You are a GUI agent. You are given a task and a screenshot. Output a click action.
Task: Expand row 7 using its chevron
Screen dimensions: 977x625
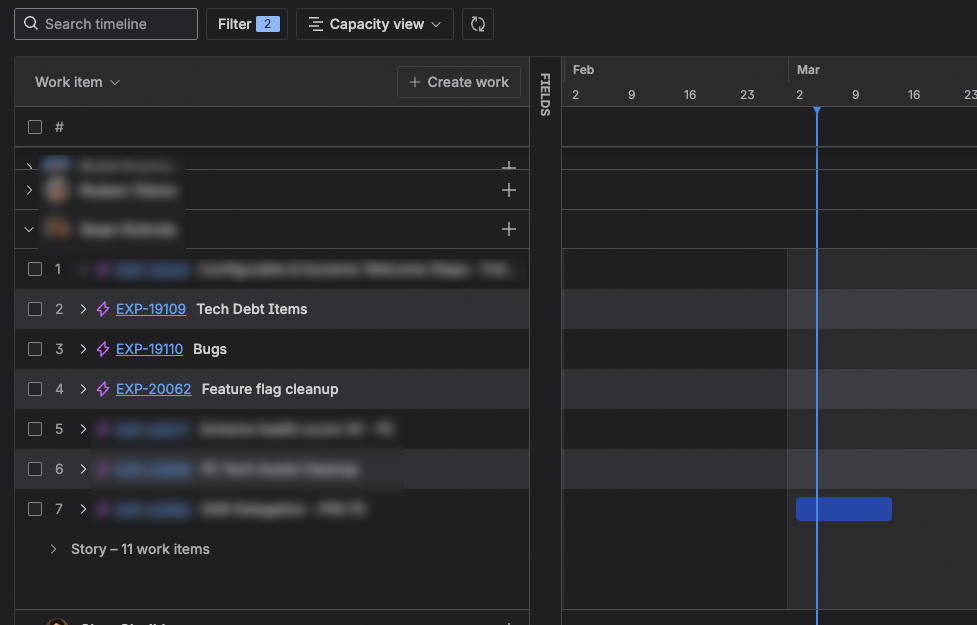[x=83, y=509]
